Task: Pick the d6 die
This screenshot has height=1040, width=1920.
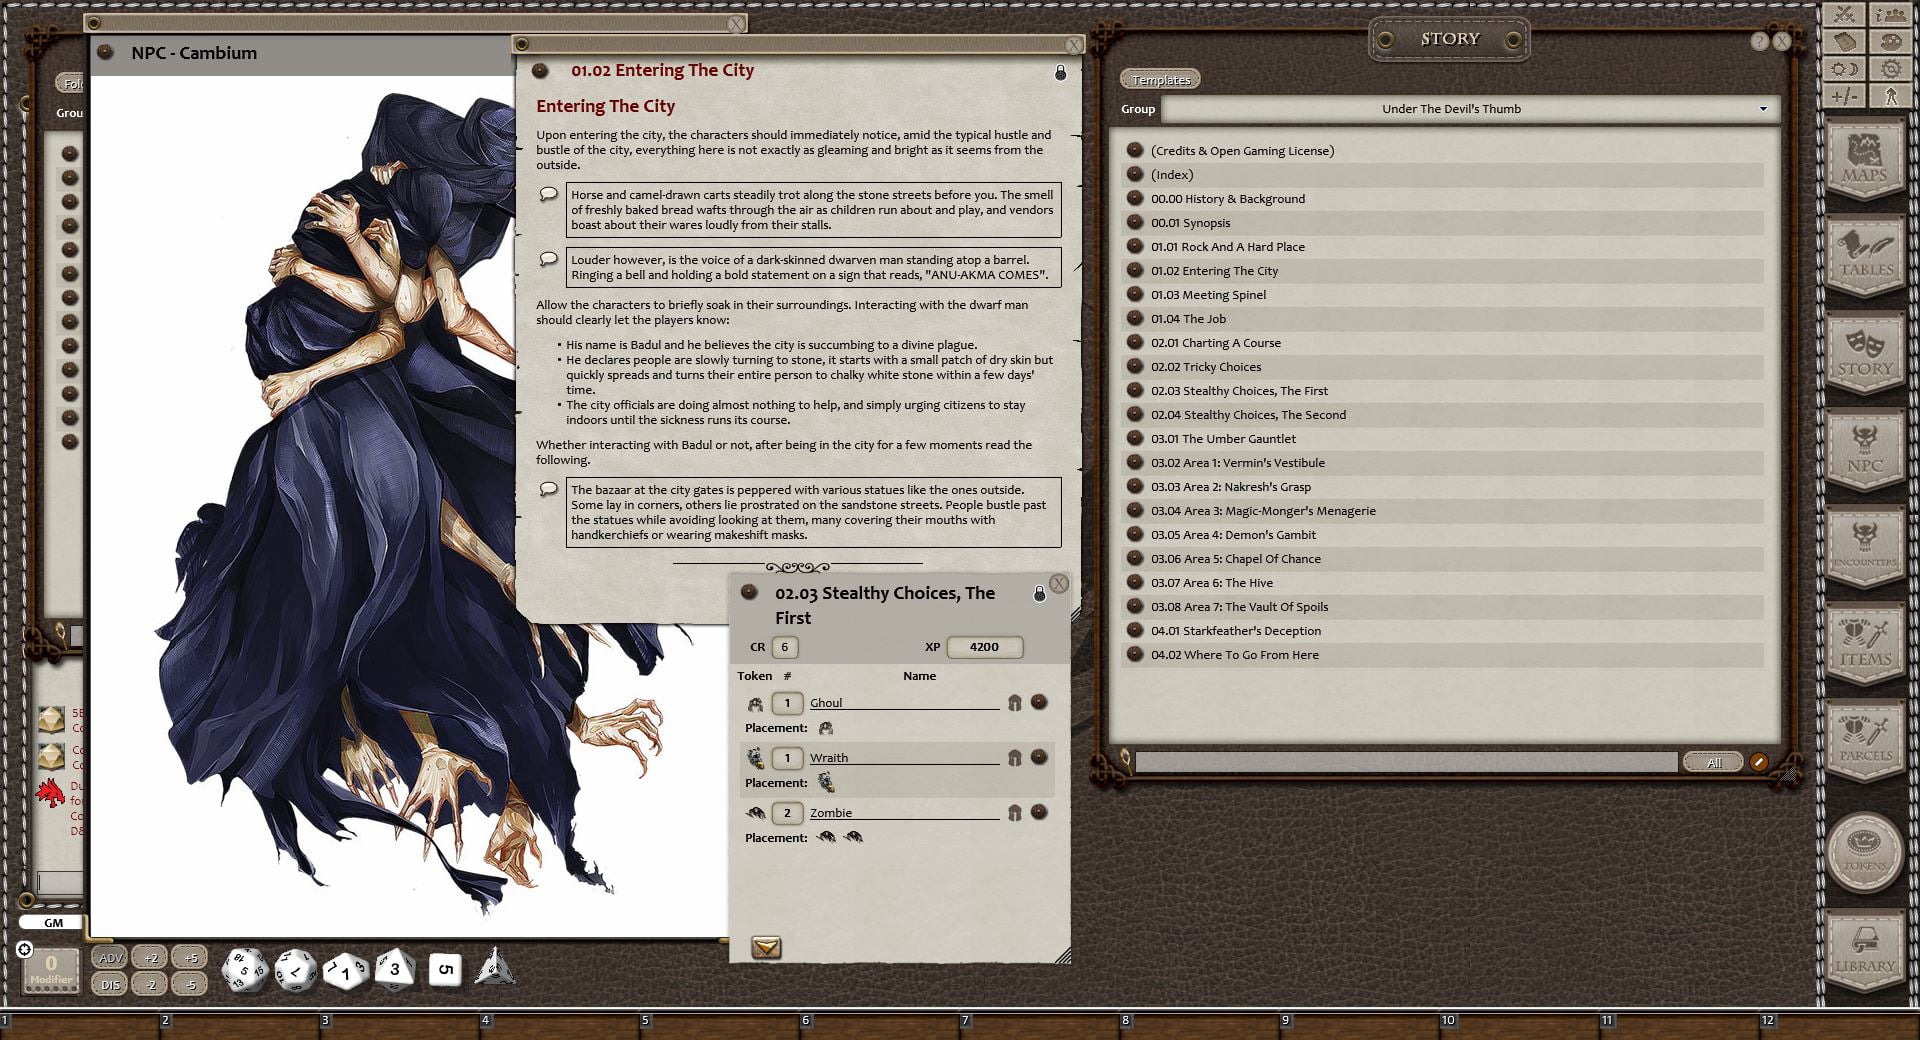Action: point(446,969)
